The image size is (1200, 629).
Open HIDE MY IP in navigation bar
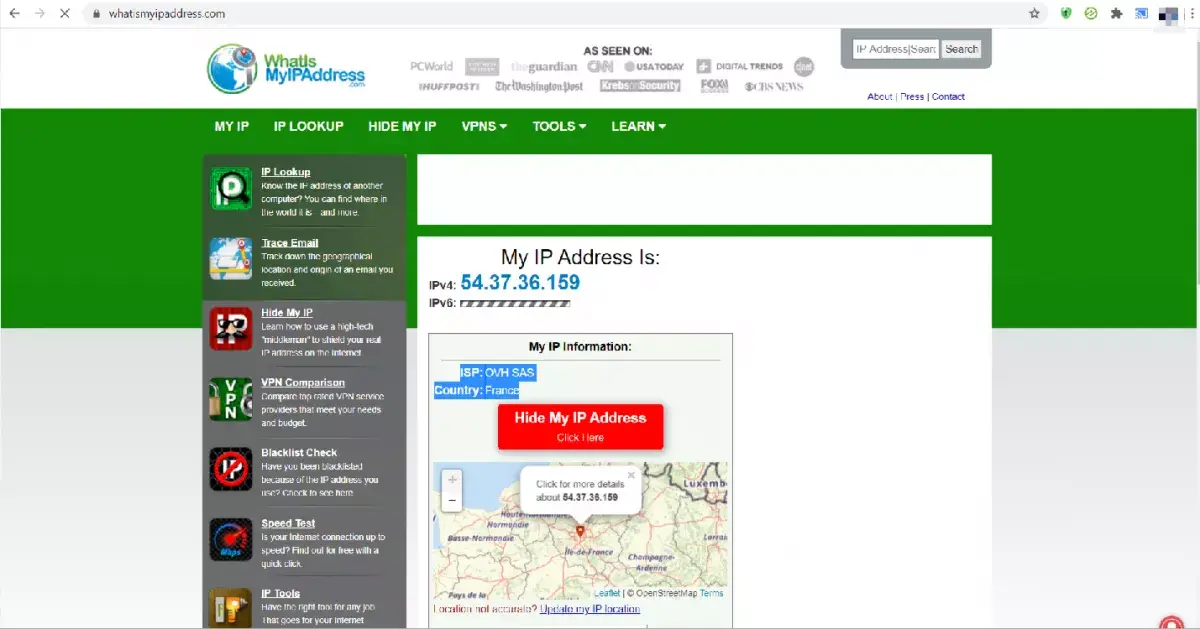pos(402,126)
